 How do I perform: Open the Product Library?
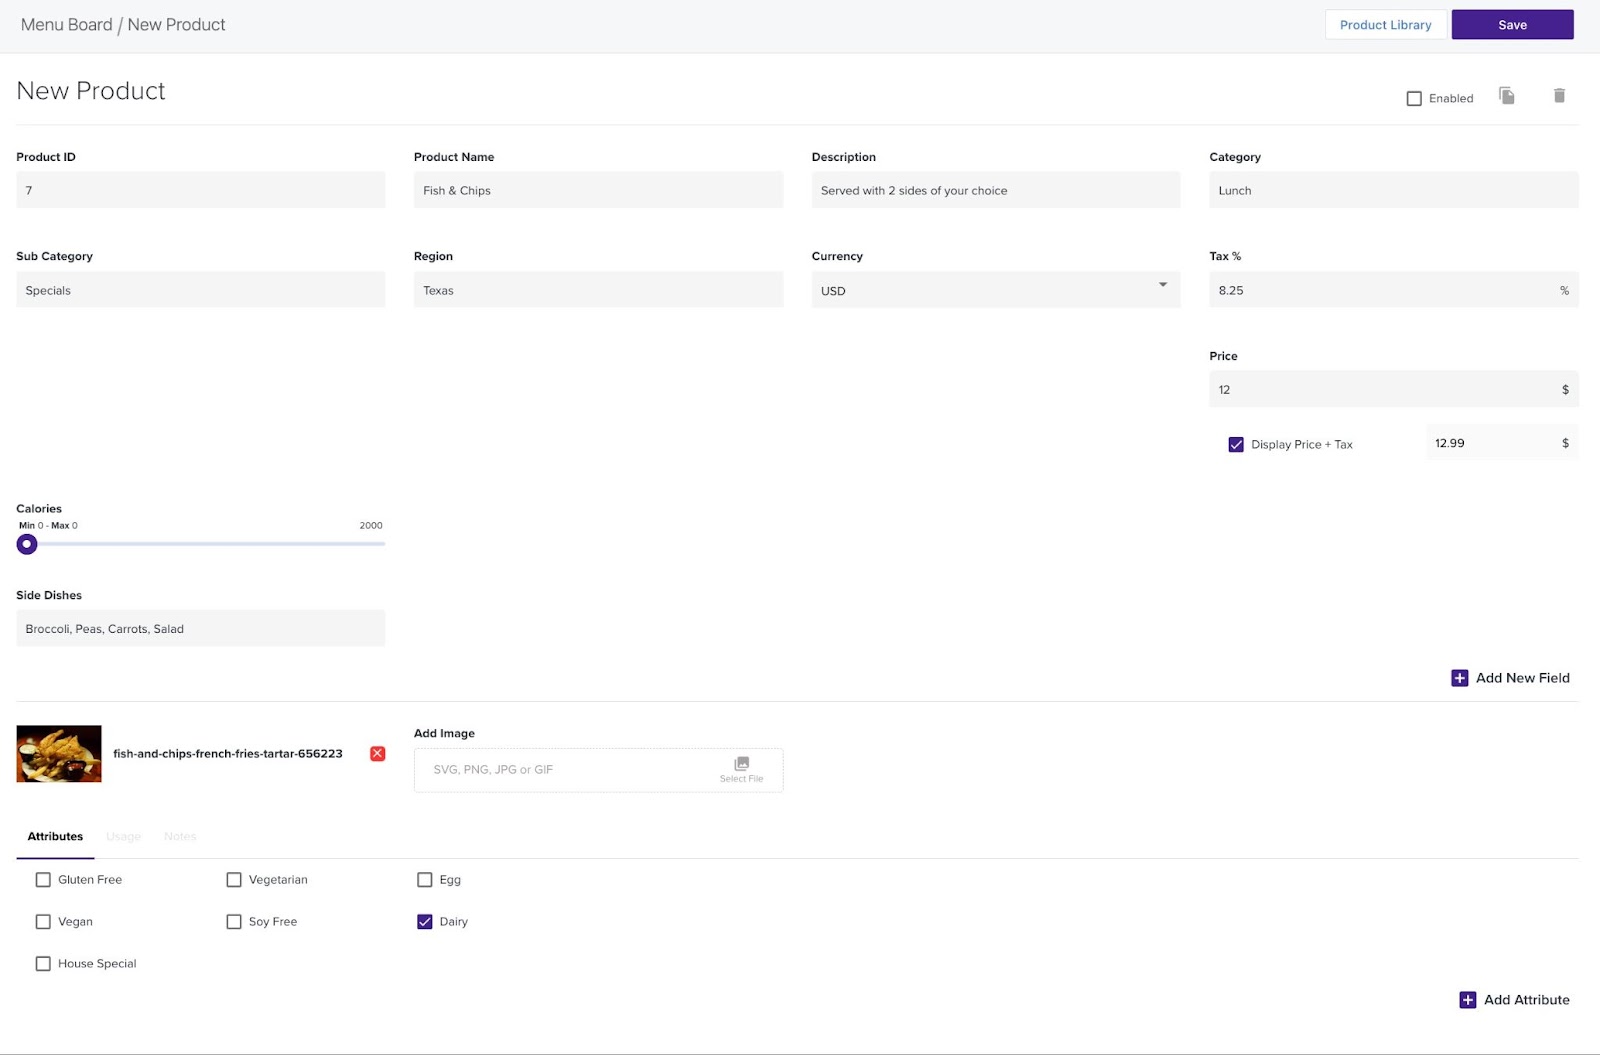tap(1385, 24)
